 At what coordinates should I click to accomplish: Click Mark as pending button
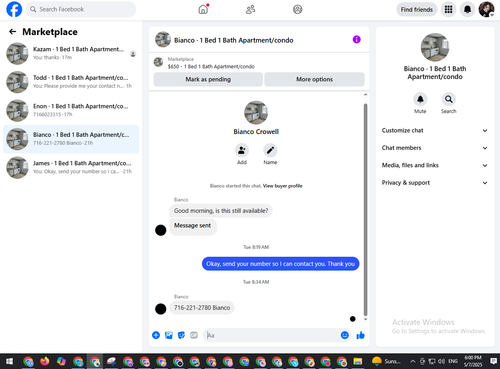click(x=208, y=79)
